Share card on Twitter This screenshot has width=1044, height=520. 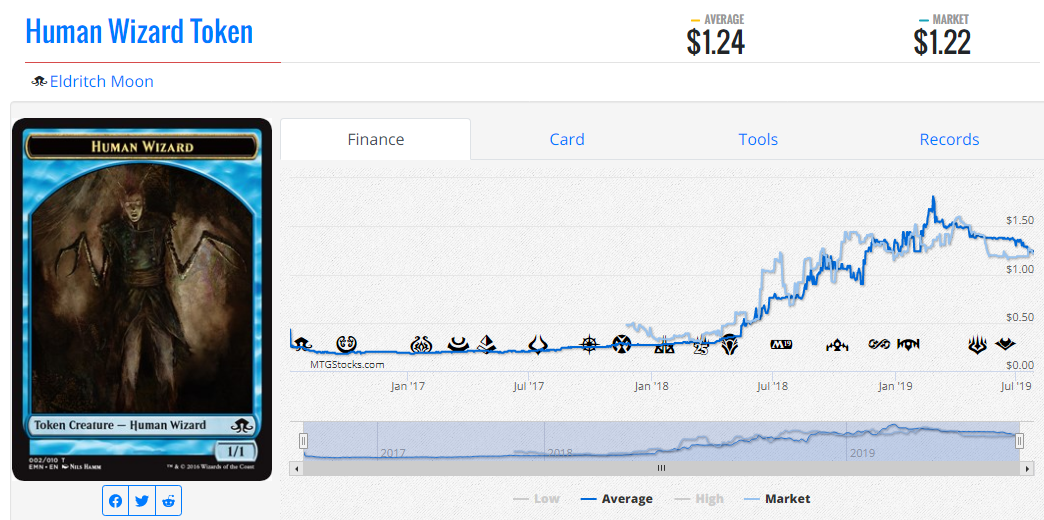tap(142, 501)
